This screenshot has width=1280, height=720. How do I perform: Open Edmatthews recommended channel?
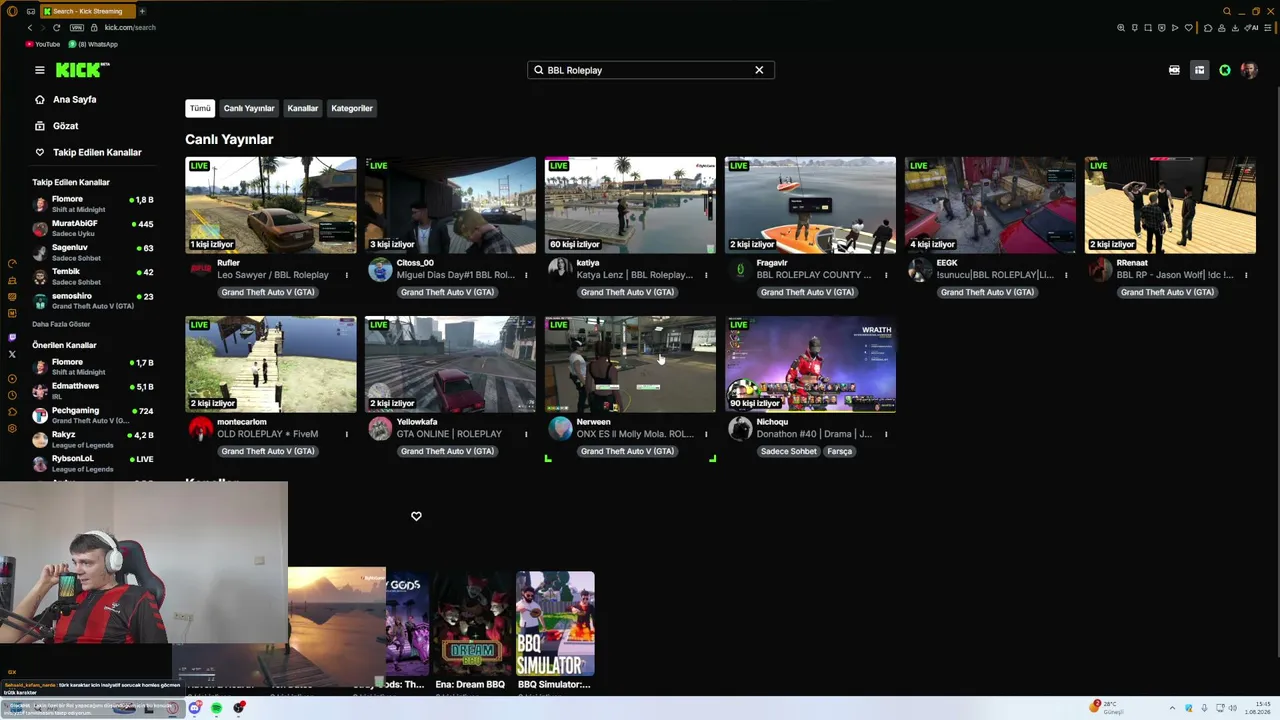94,391
